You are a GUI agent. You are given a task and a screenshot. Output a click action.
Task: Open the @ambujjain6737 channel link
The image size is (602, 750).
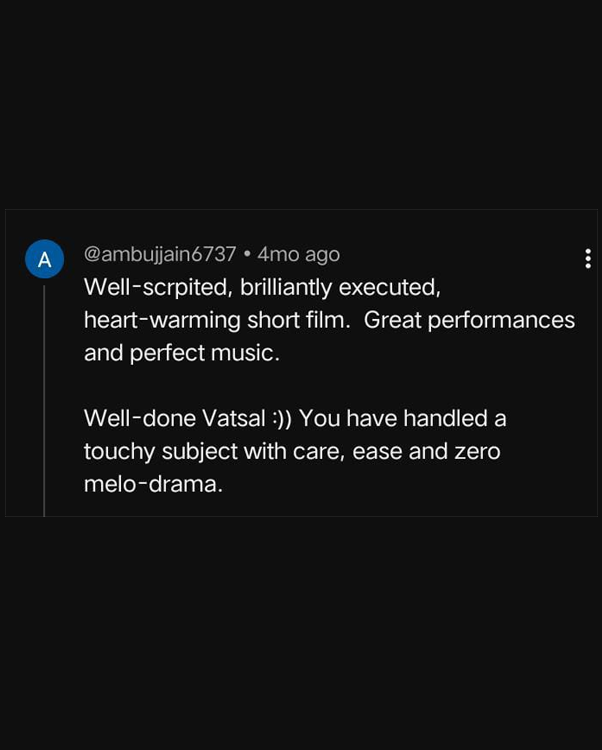[x=160, y=254]
